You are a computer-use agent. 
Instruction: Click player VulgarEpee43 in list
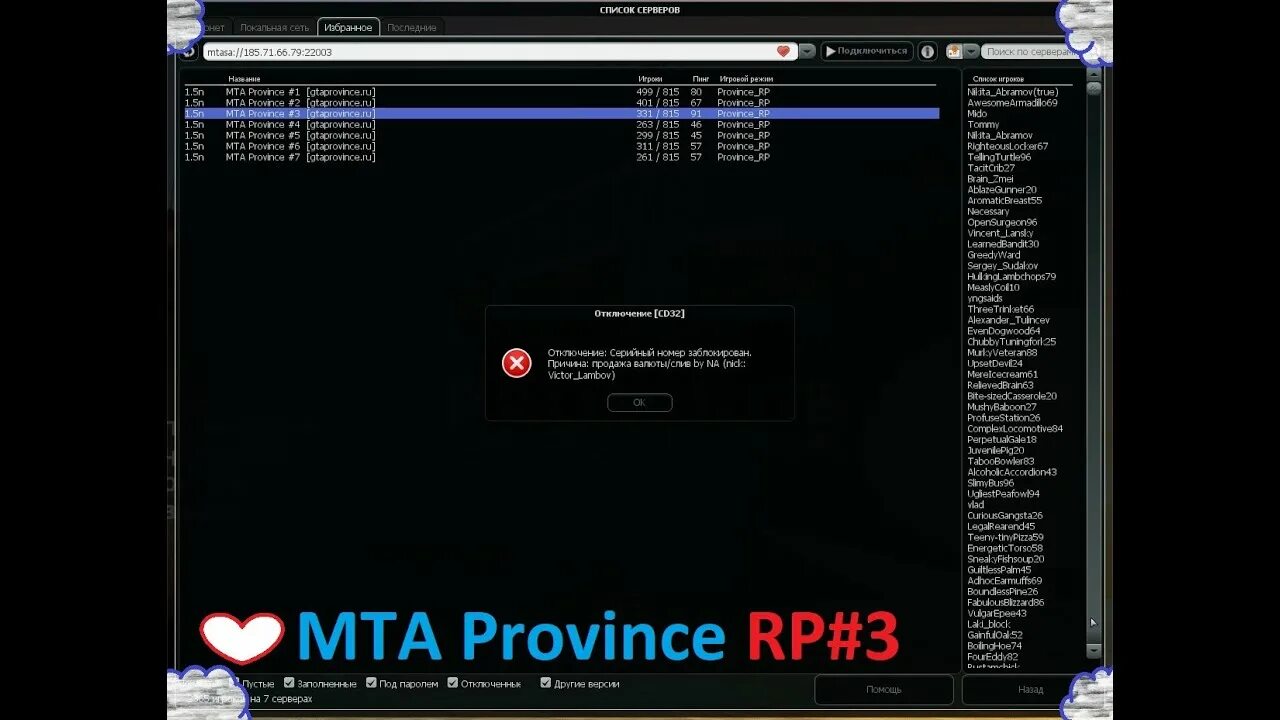point(997,613)
